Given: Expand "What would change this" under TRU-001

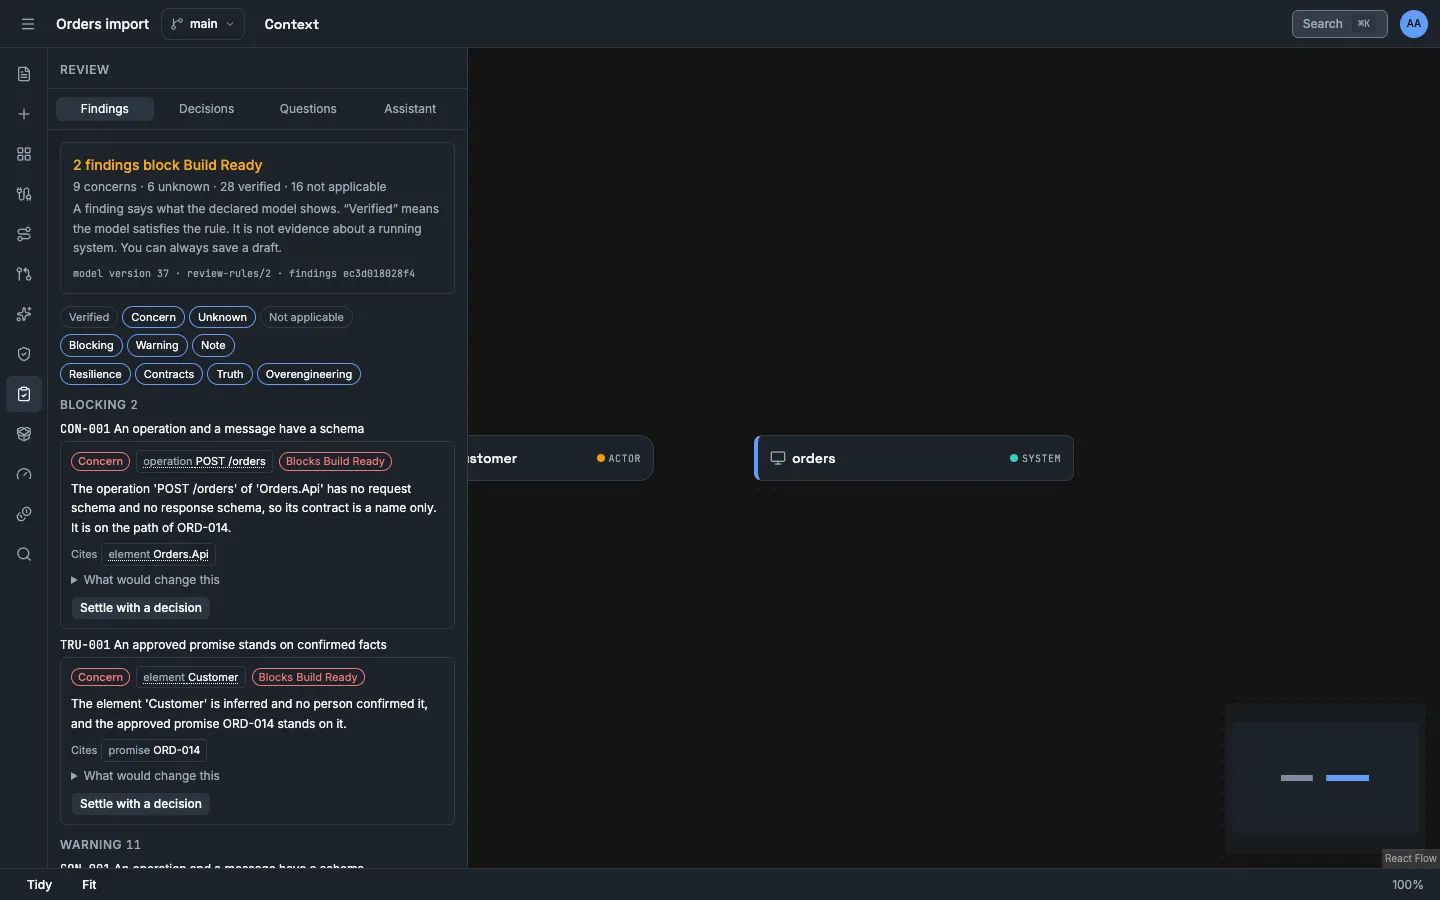Looking at the screenshot, I should pos(145,776).
